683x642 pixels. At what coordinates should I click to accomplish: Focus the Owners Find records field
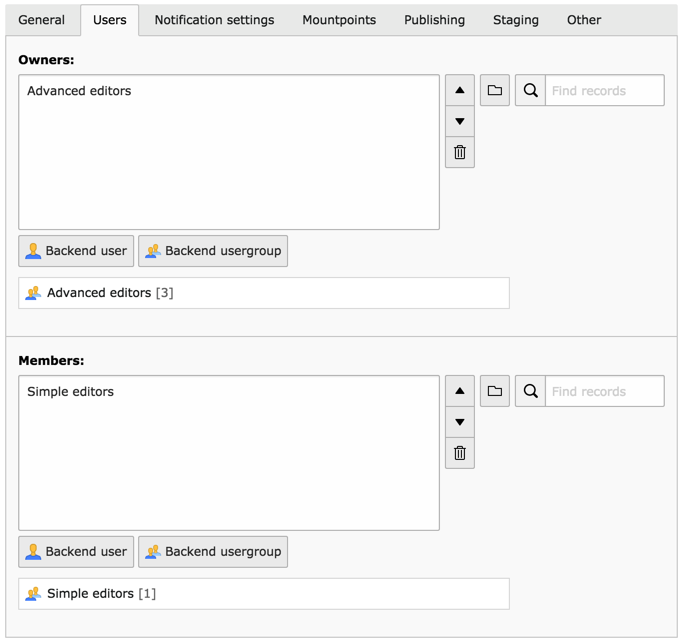pos(604,91)
